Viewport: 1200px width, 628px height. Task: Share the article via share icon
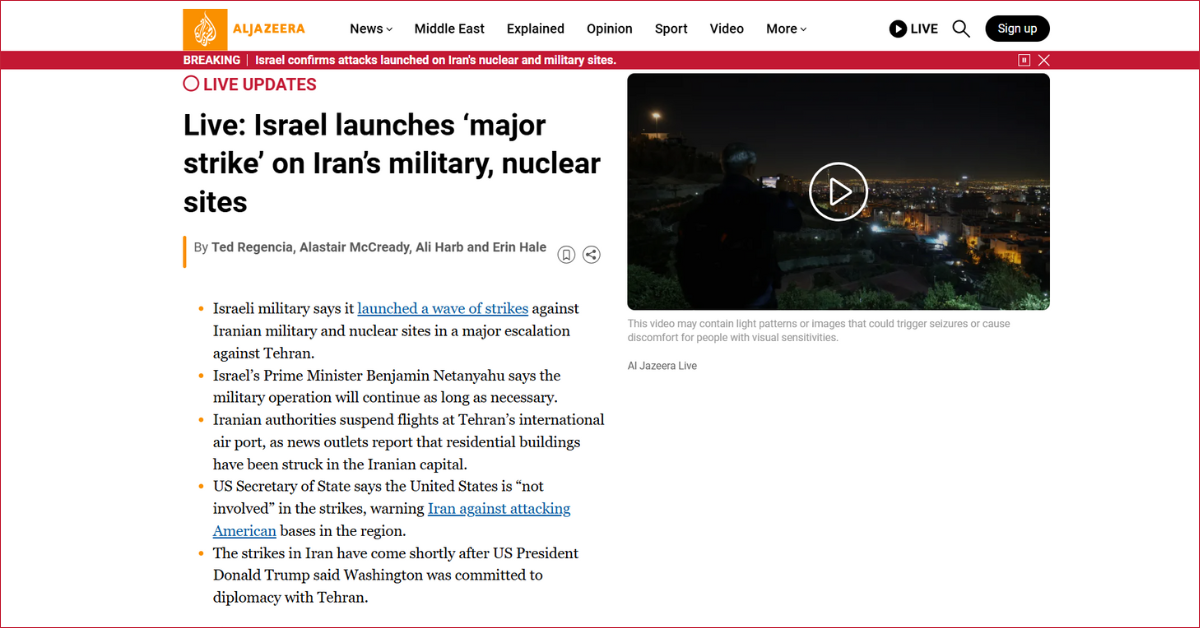pos(592,255)
